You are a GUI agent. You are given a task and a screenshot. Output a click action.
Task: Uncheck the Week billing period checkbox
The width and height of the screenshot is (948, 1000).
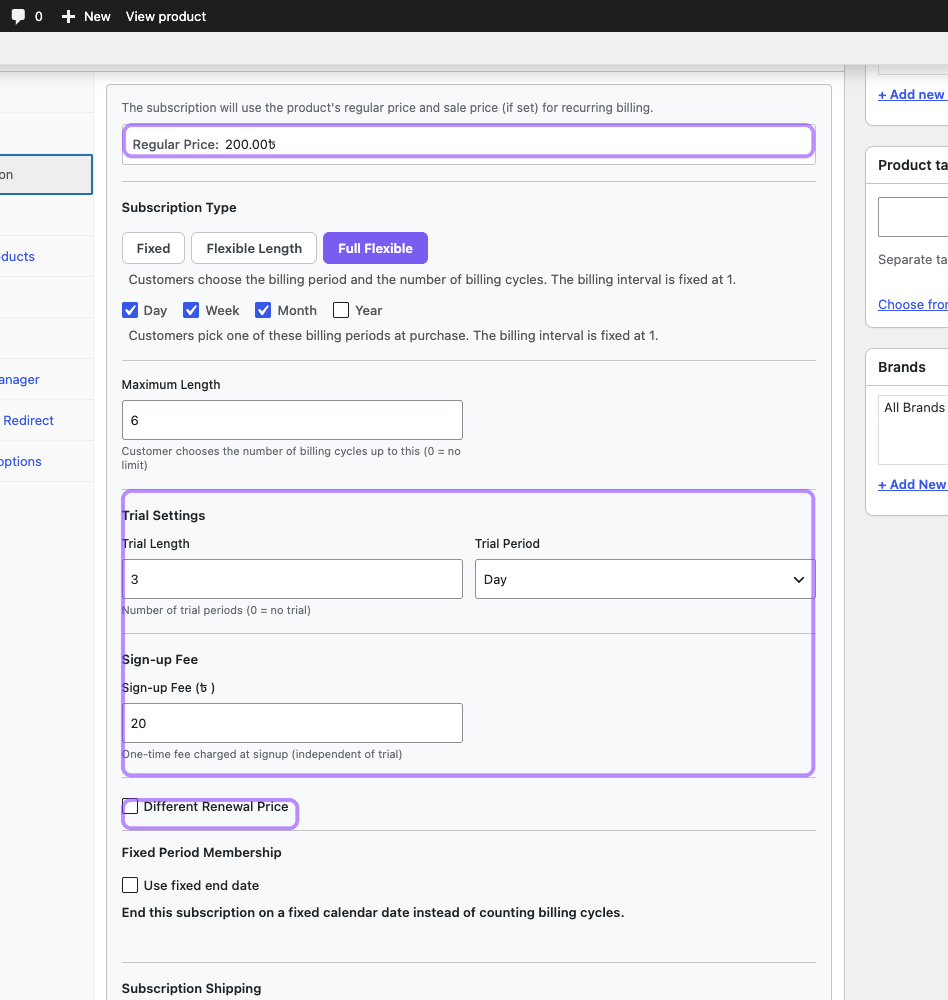pyautogui.click(x=191, y=311)
